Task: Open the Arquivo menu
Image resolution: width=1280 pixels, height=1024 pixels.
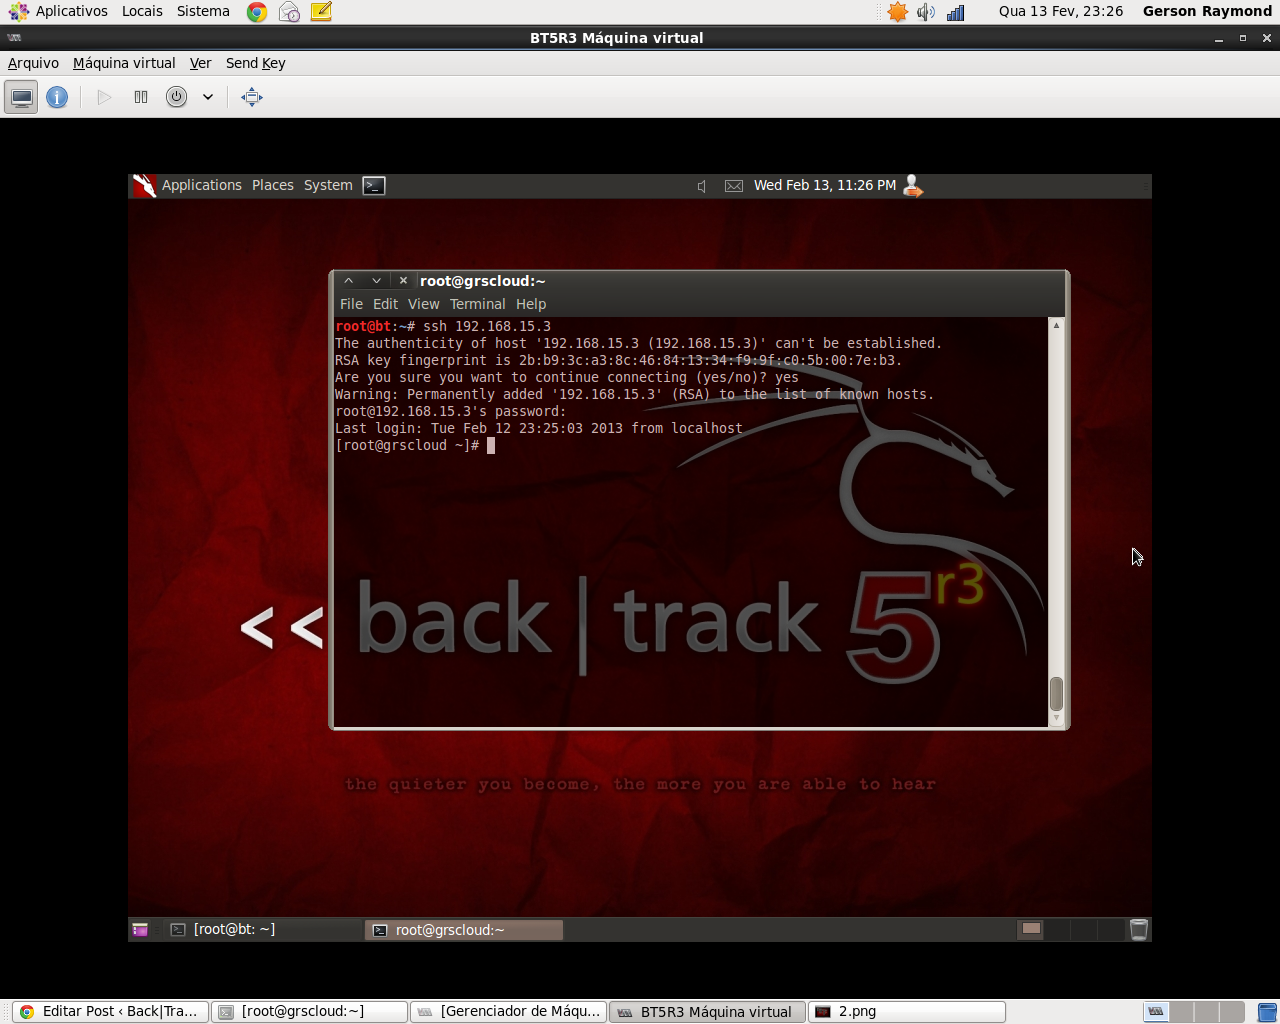Action: click(x=33, y=63)
